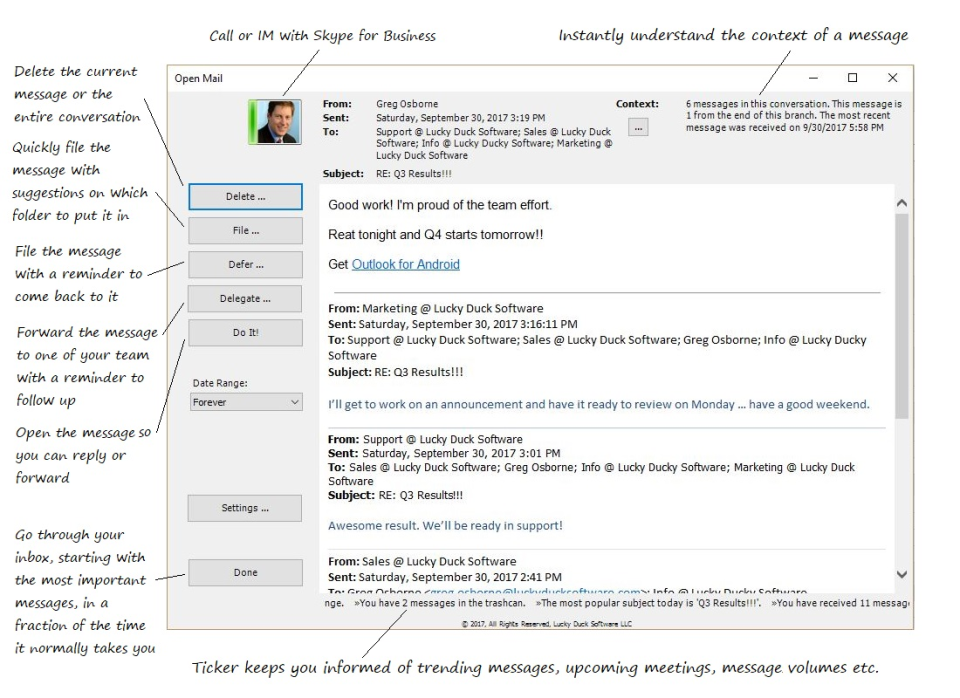
Task: File the message into a folder
Action: [244, 230]
